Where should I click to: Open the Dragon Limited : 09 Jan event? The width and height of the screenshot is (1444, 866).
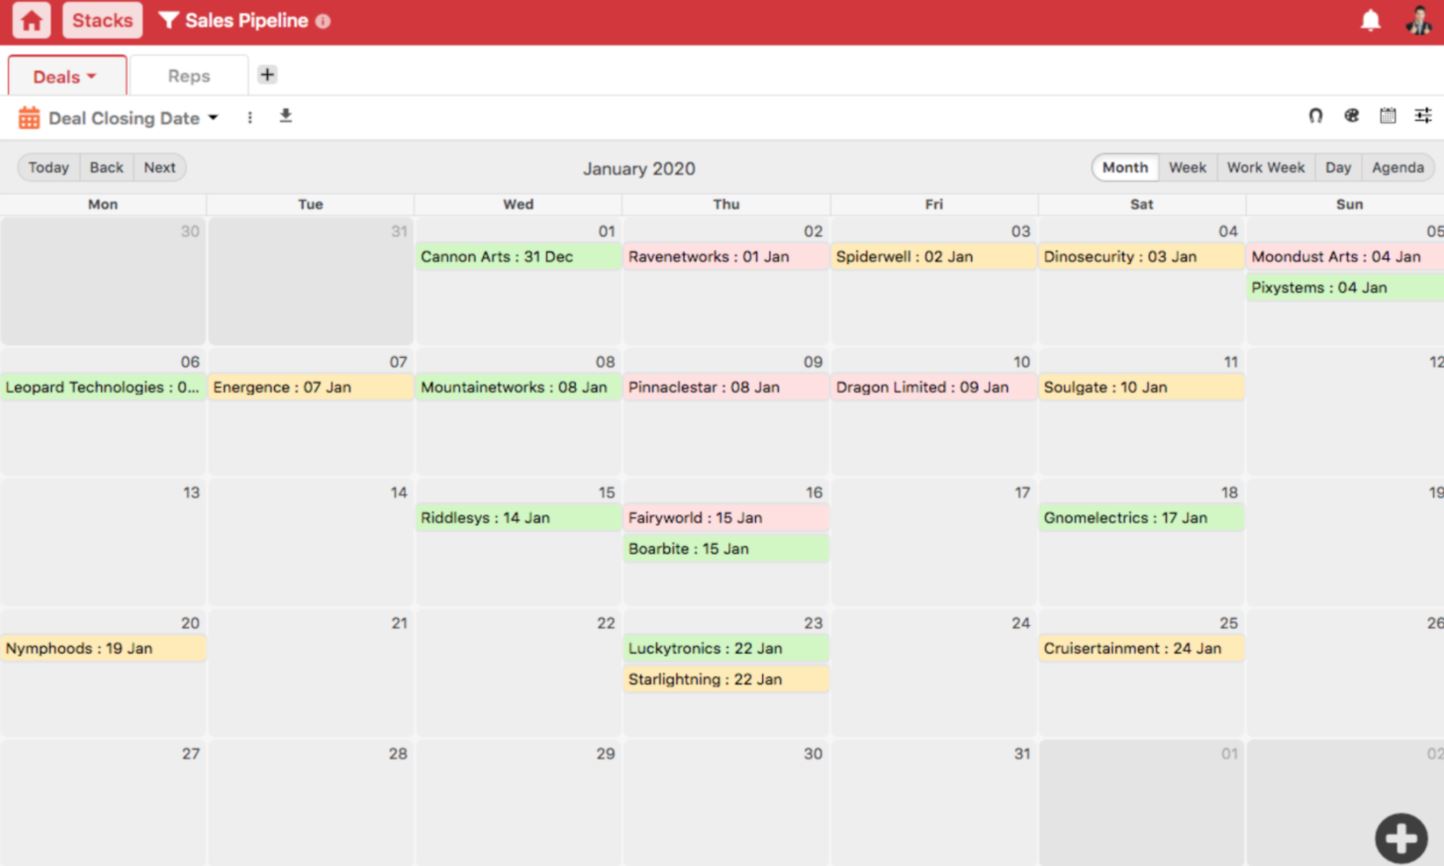934,388
